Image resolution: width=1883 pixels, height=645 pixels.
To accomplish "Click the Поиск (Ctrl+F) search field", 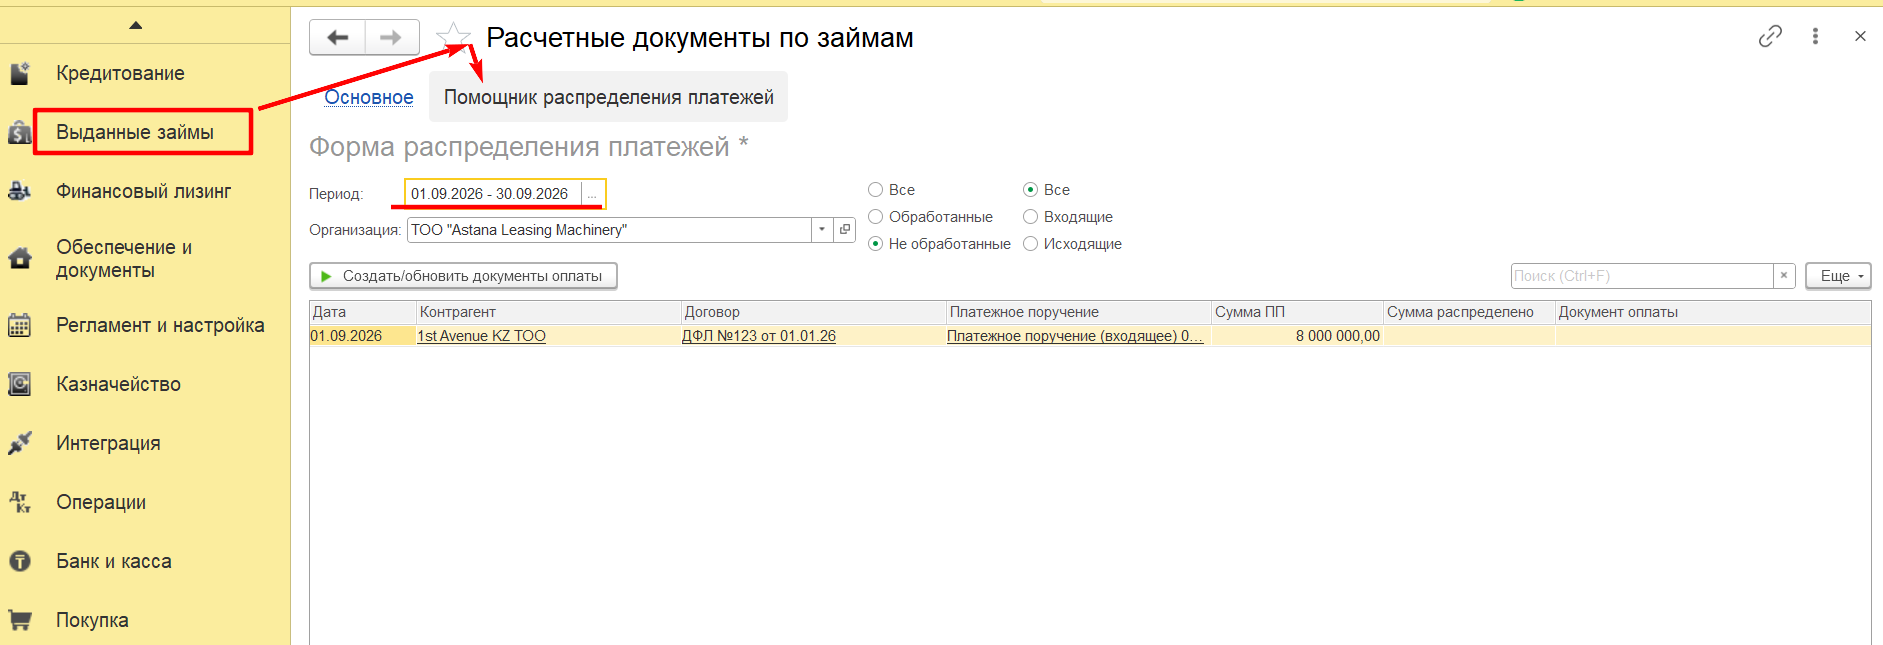I will click(1642, 276).
